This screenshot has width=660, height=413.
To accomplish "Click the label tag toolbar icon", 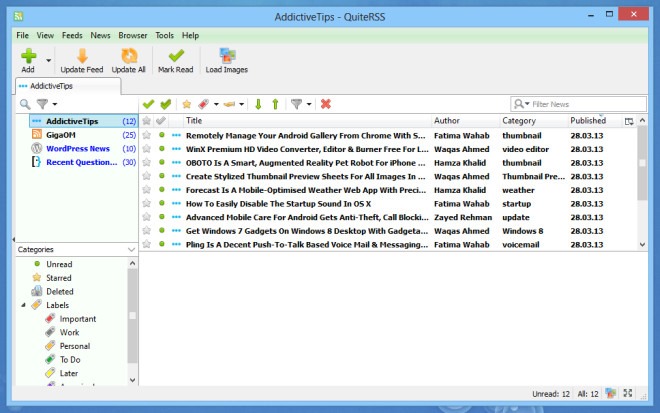I will 204,104.
